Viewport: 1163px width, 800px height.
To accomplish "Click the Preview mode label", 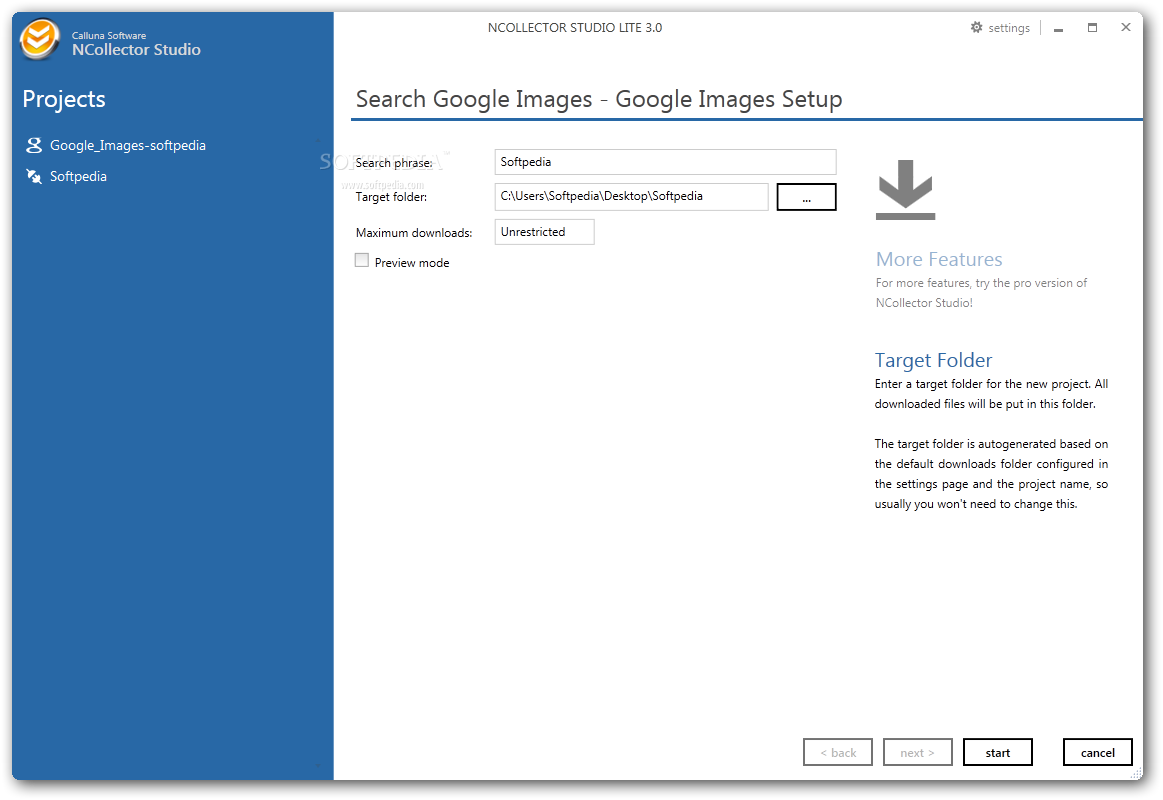I will pyautogui.click(x=412, y=262).
